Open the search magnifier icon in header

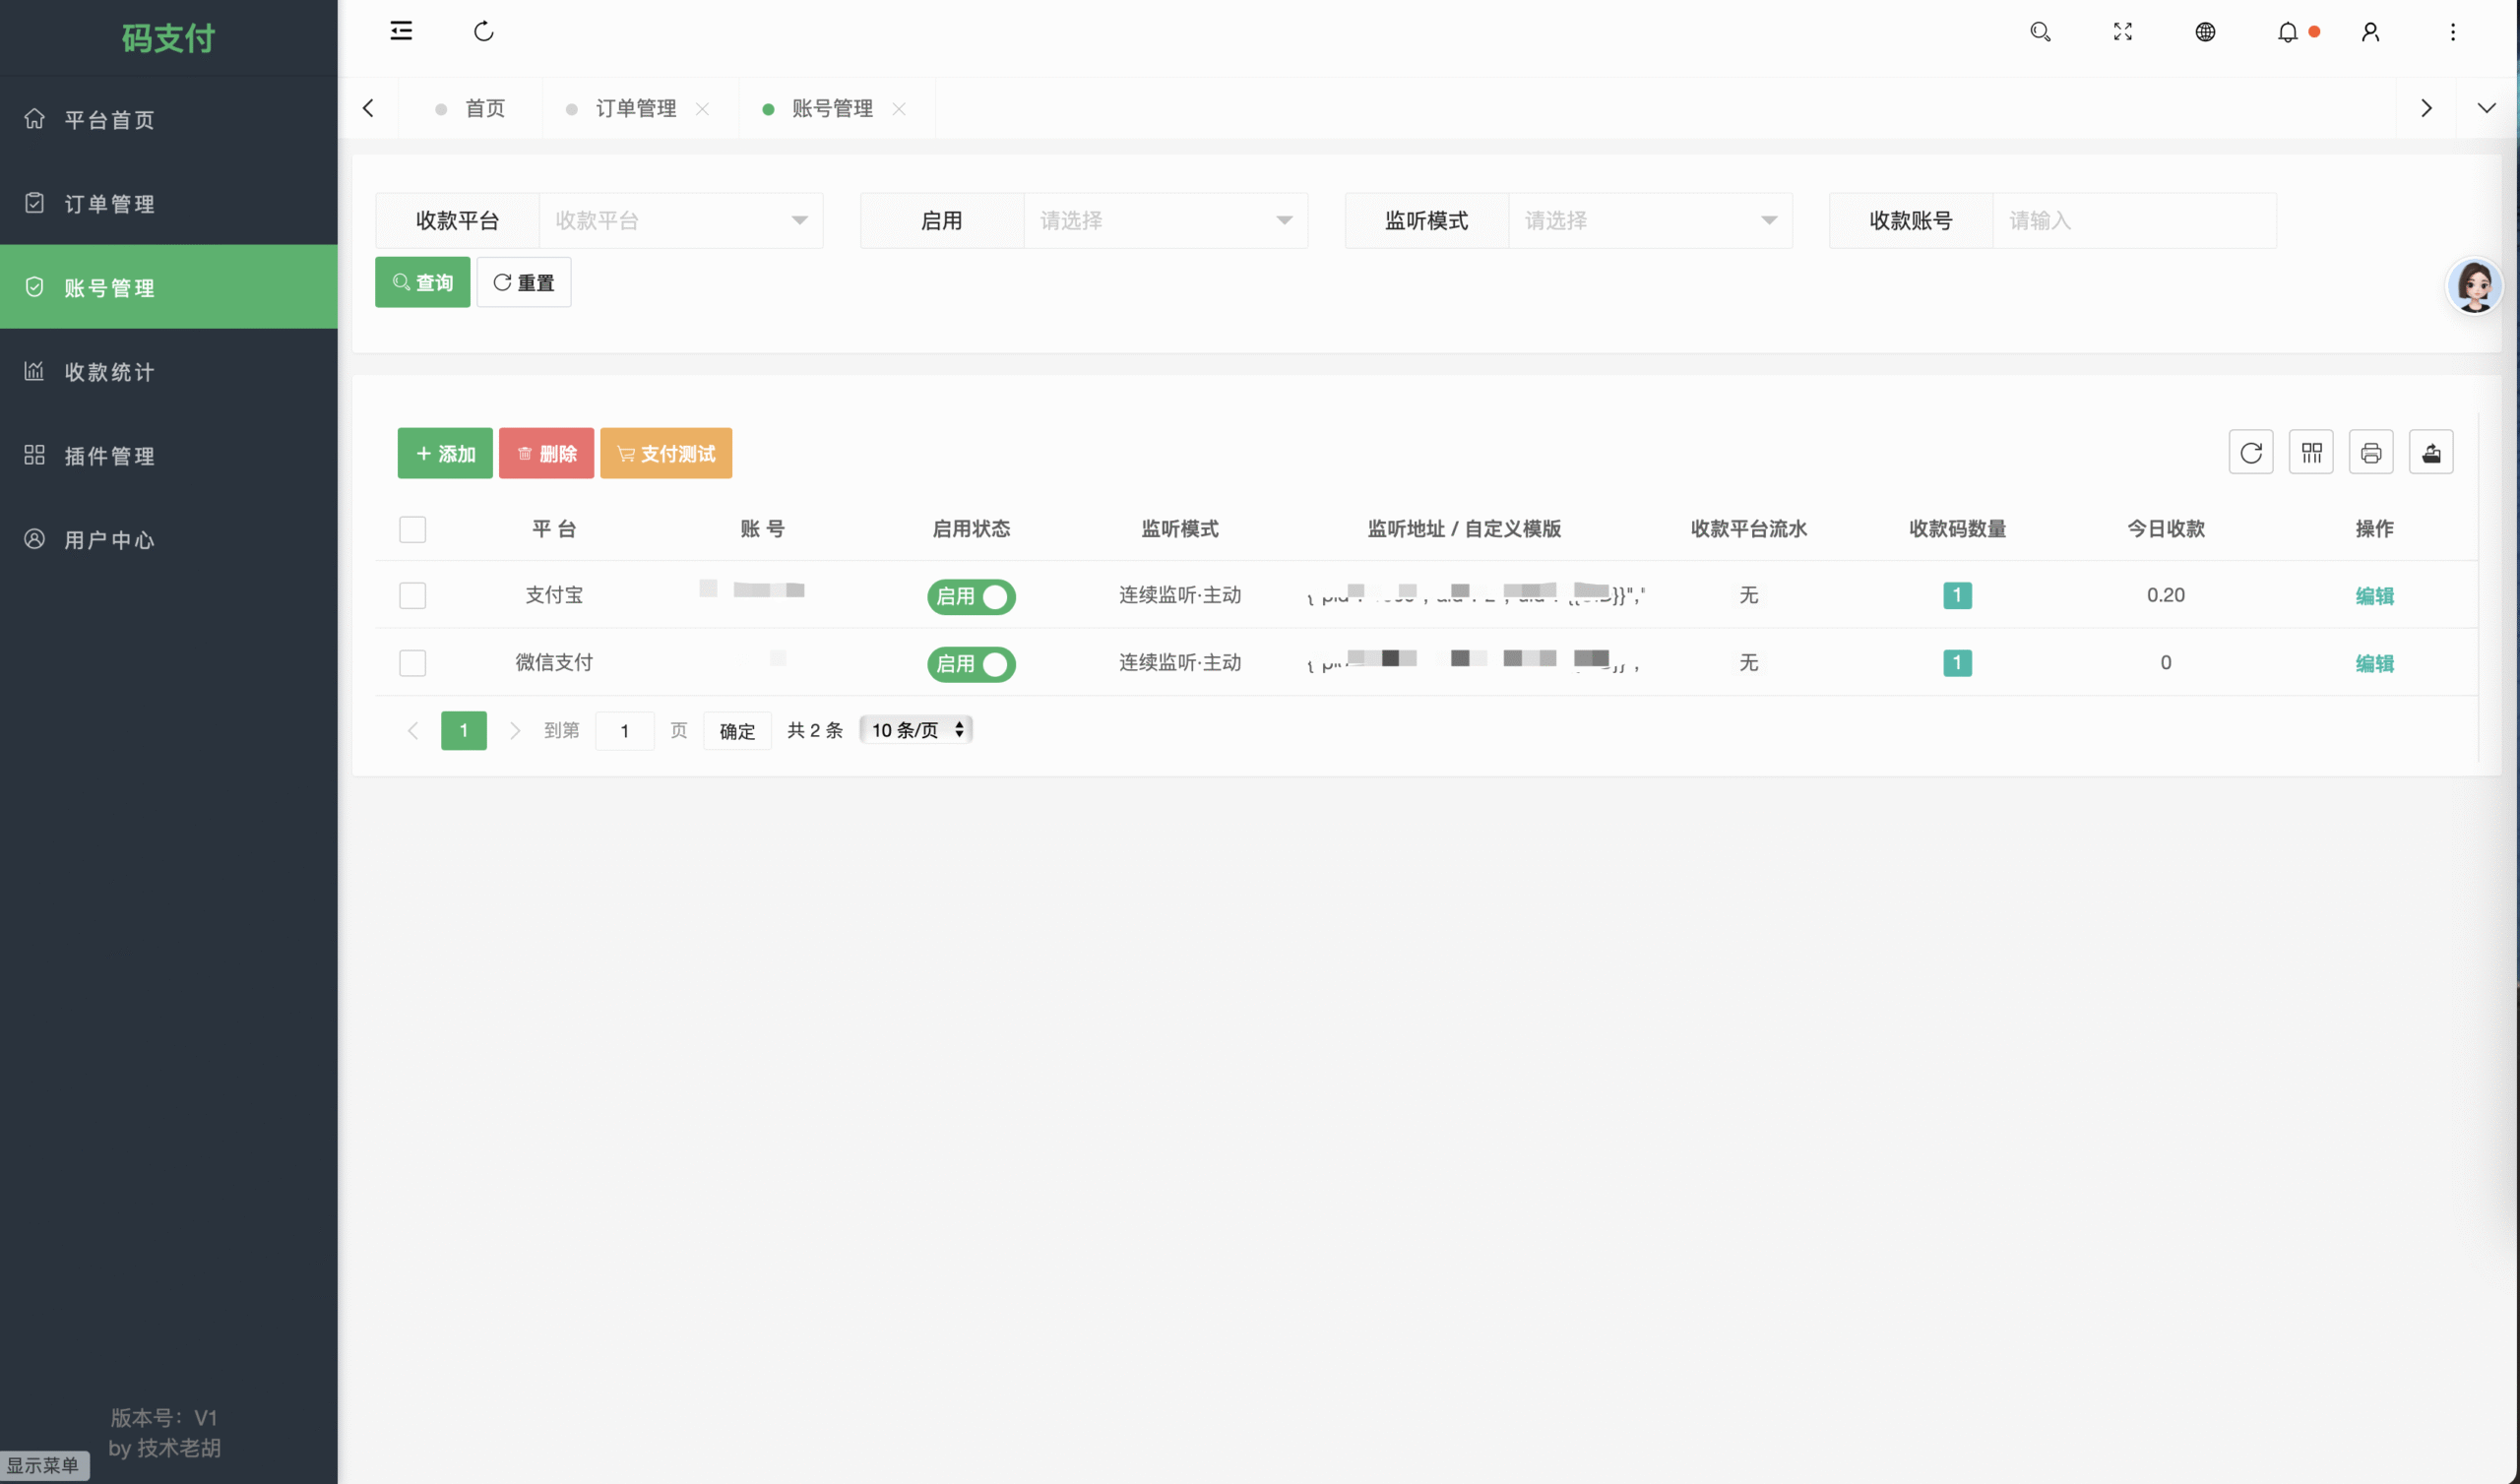coord(2040,32)
